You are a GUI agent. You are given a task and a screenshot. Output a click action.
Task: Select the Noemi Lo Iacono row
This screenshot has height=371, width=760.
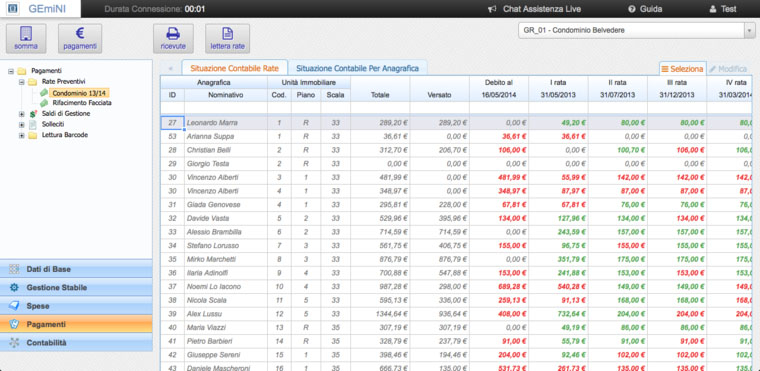(x=456, y=287)
